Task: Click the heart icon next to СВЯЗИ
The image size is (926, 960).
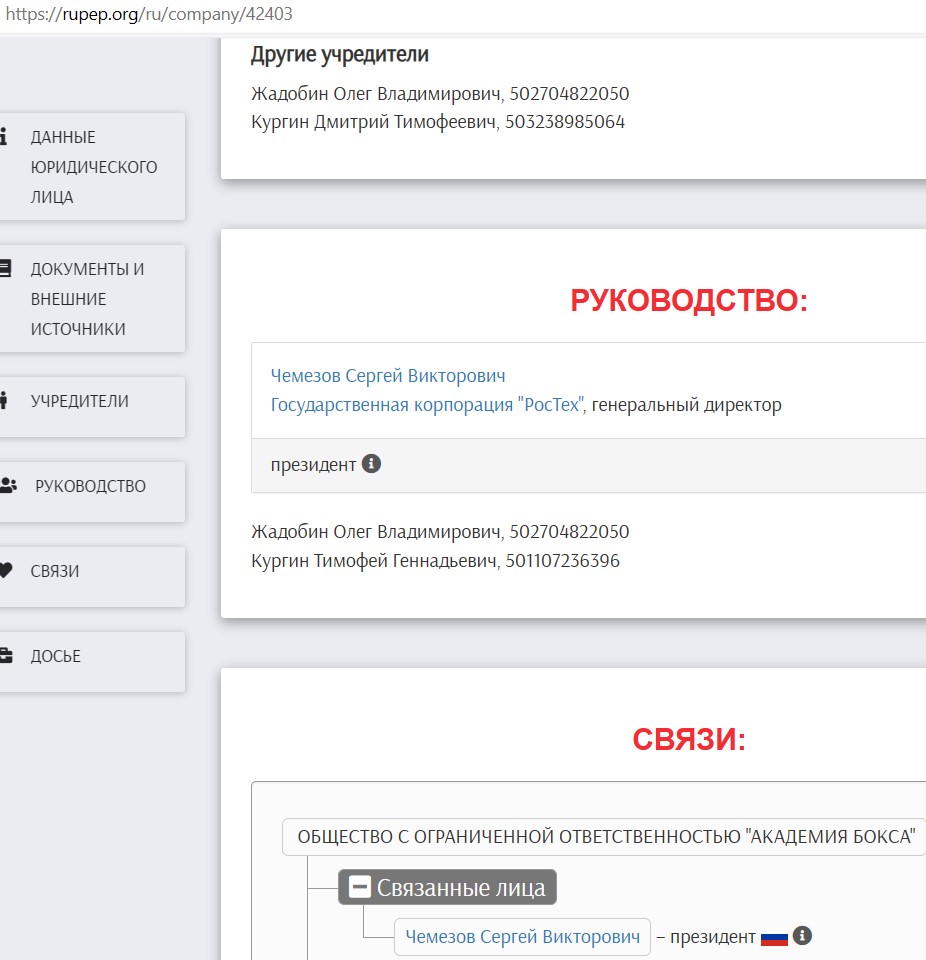Action: coord(5,571)
